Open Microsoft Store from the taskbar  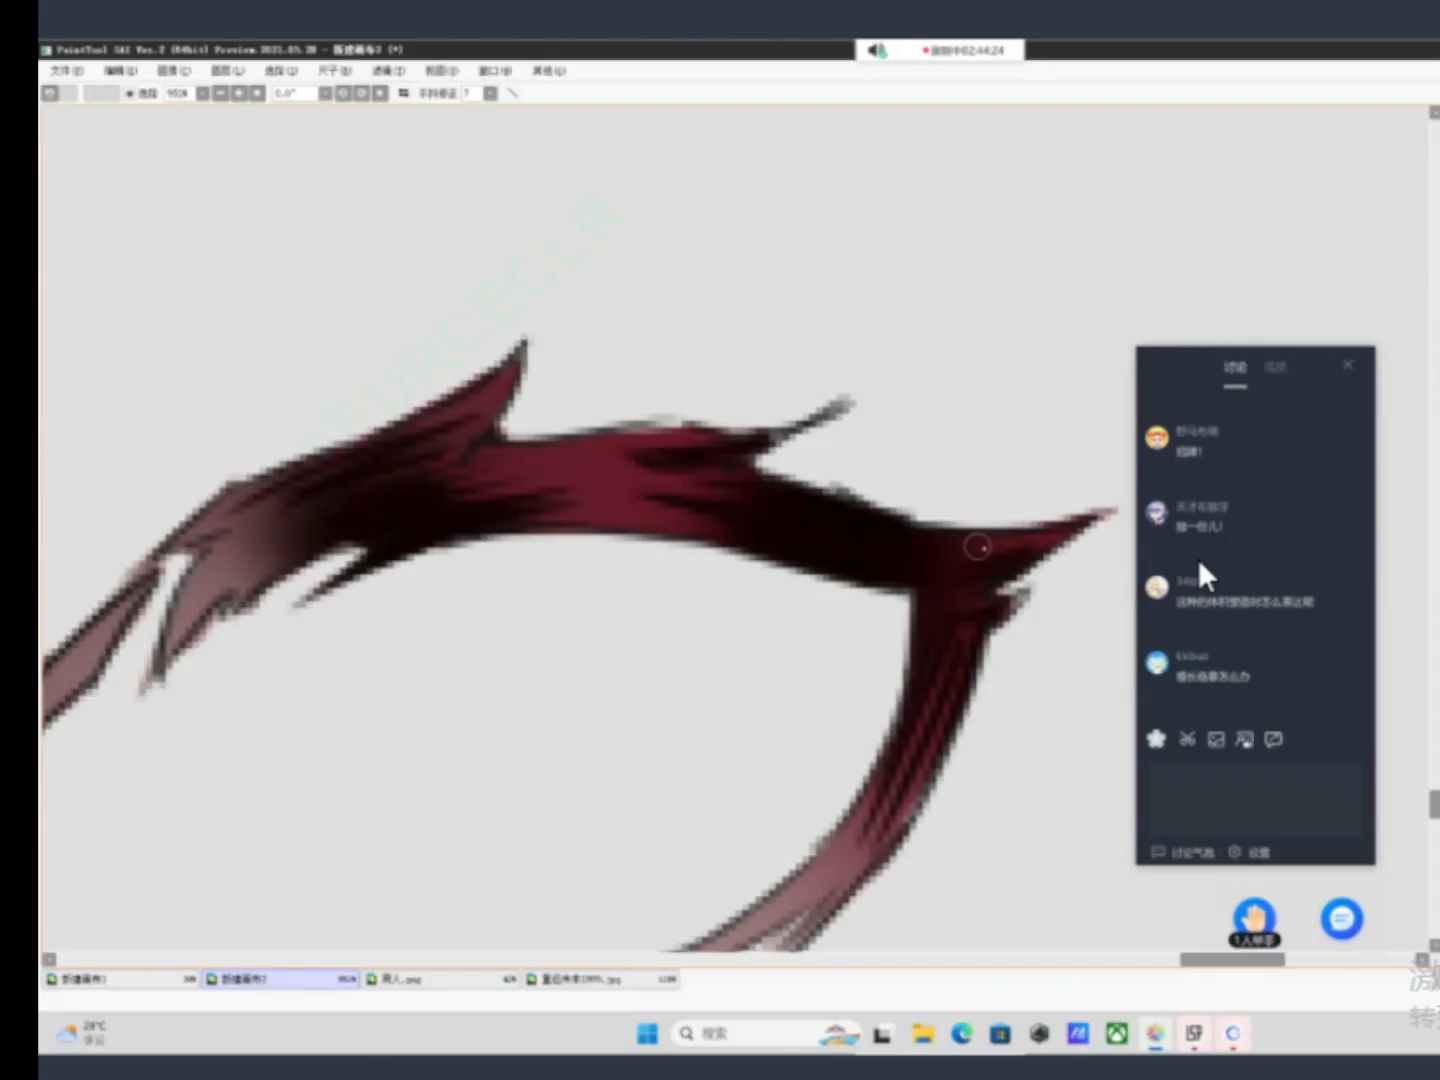(1000, 1033)
